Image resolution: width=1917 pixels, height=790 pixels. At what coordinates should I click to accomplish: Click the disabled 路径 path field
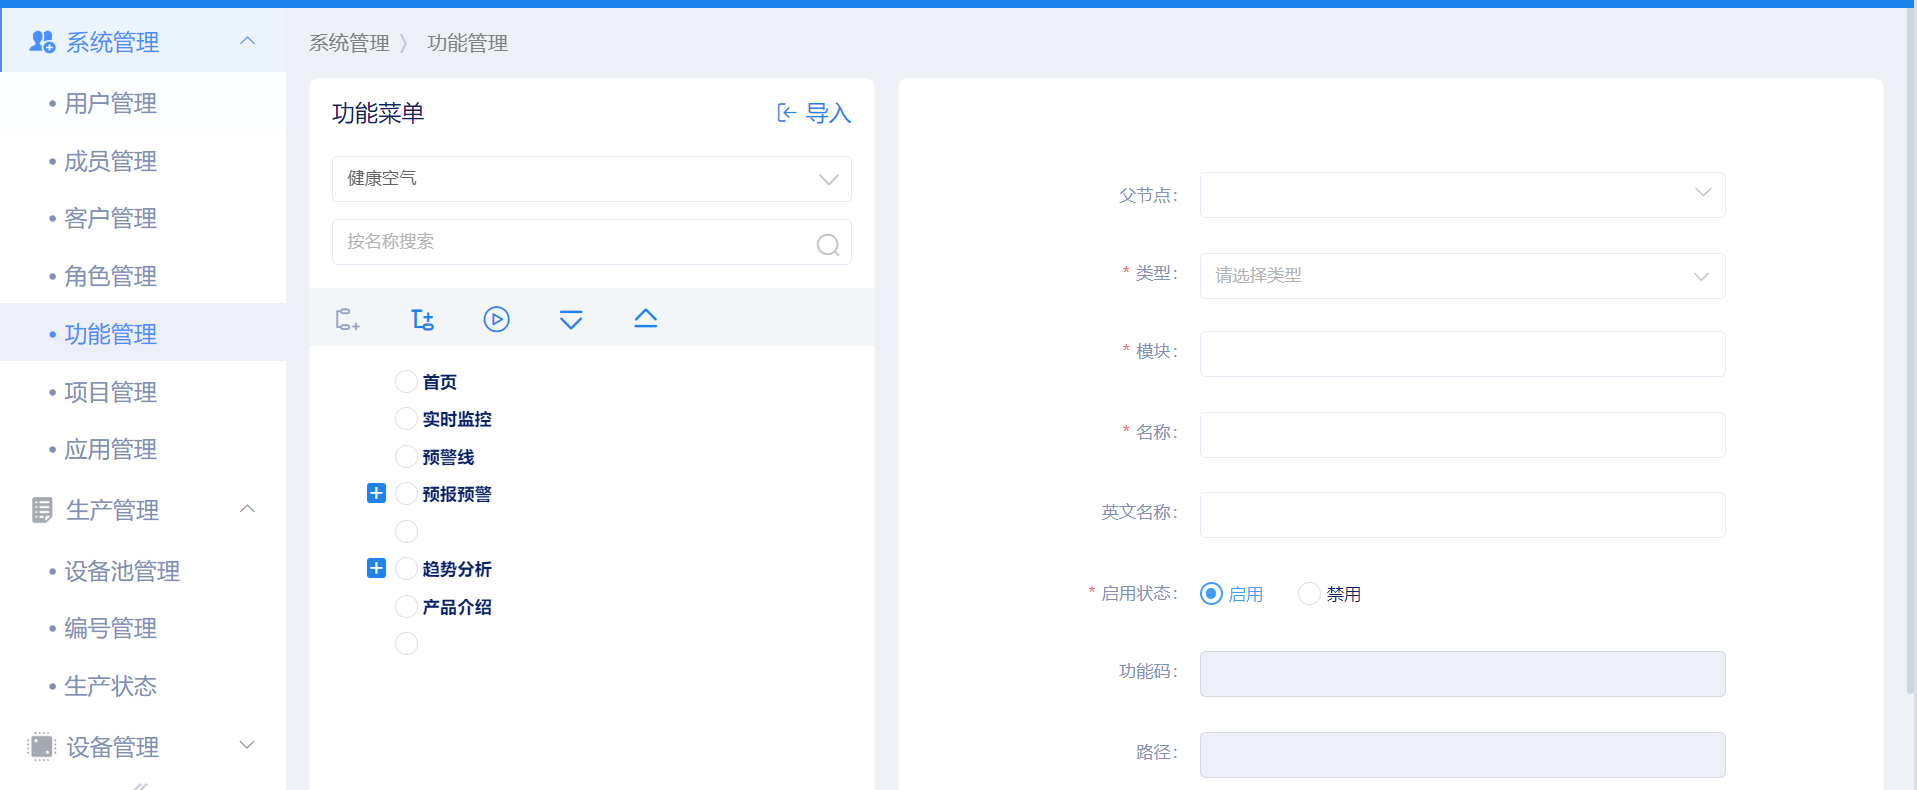click(1462, 755)
